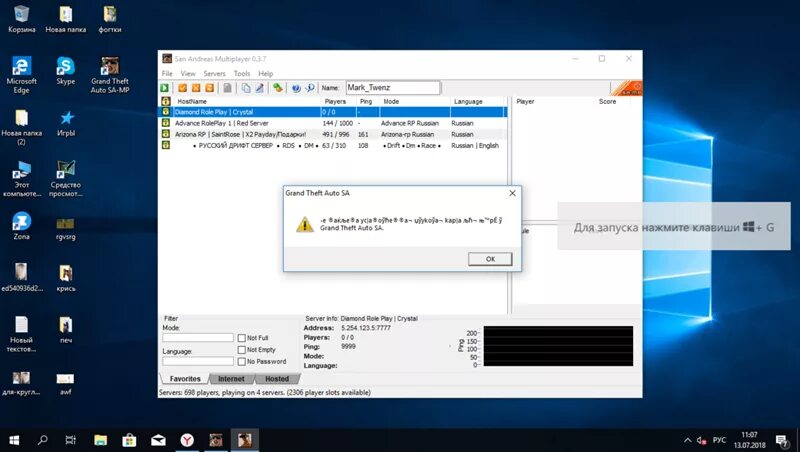Click the Name field containing Mark_Twenz
This screenshot has width=800, height=452.
tap(393, 88)
